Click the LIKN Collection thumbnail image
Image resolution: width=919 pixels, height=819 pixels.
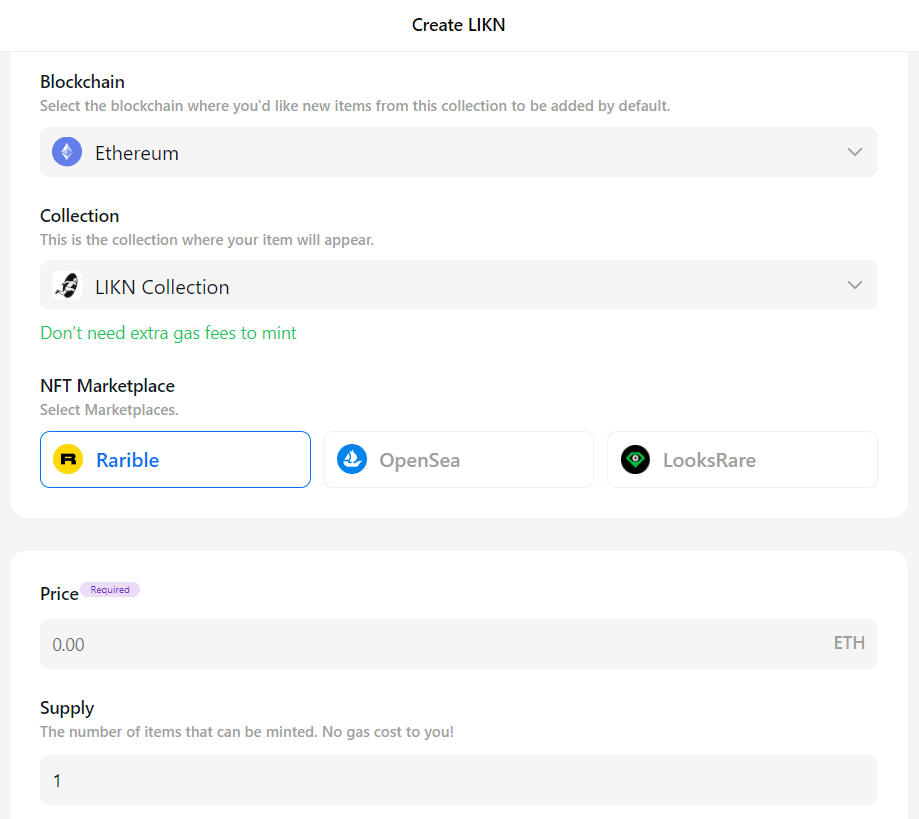click(x=67, y=286)
